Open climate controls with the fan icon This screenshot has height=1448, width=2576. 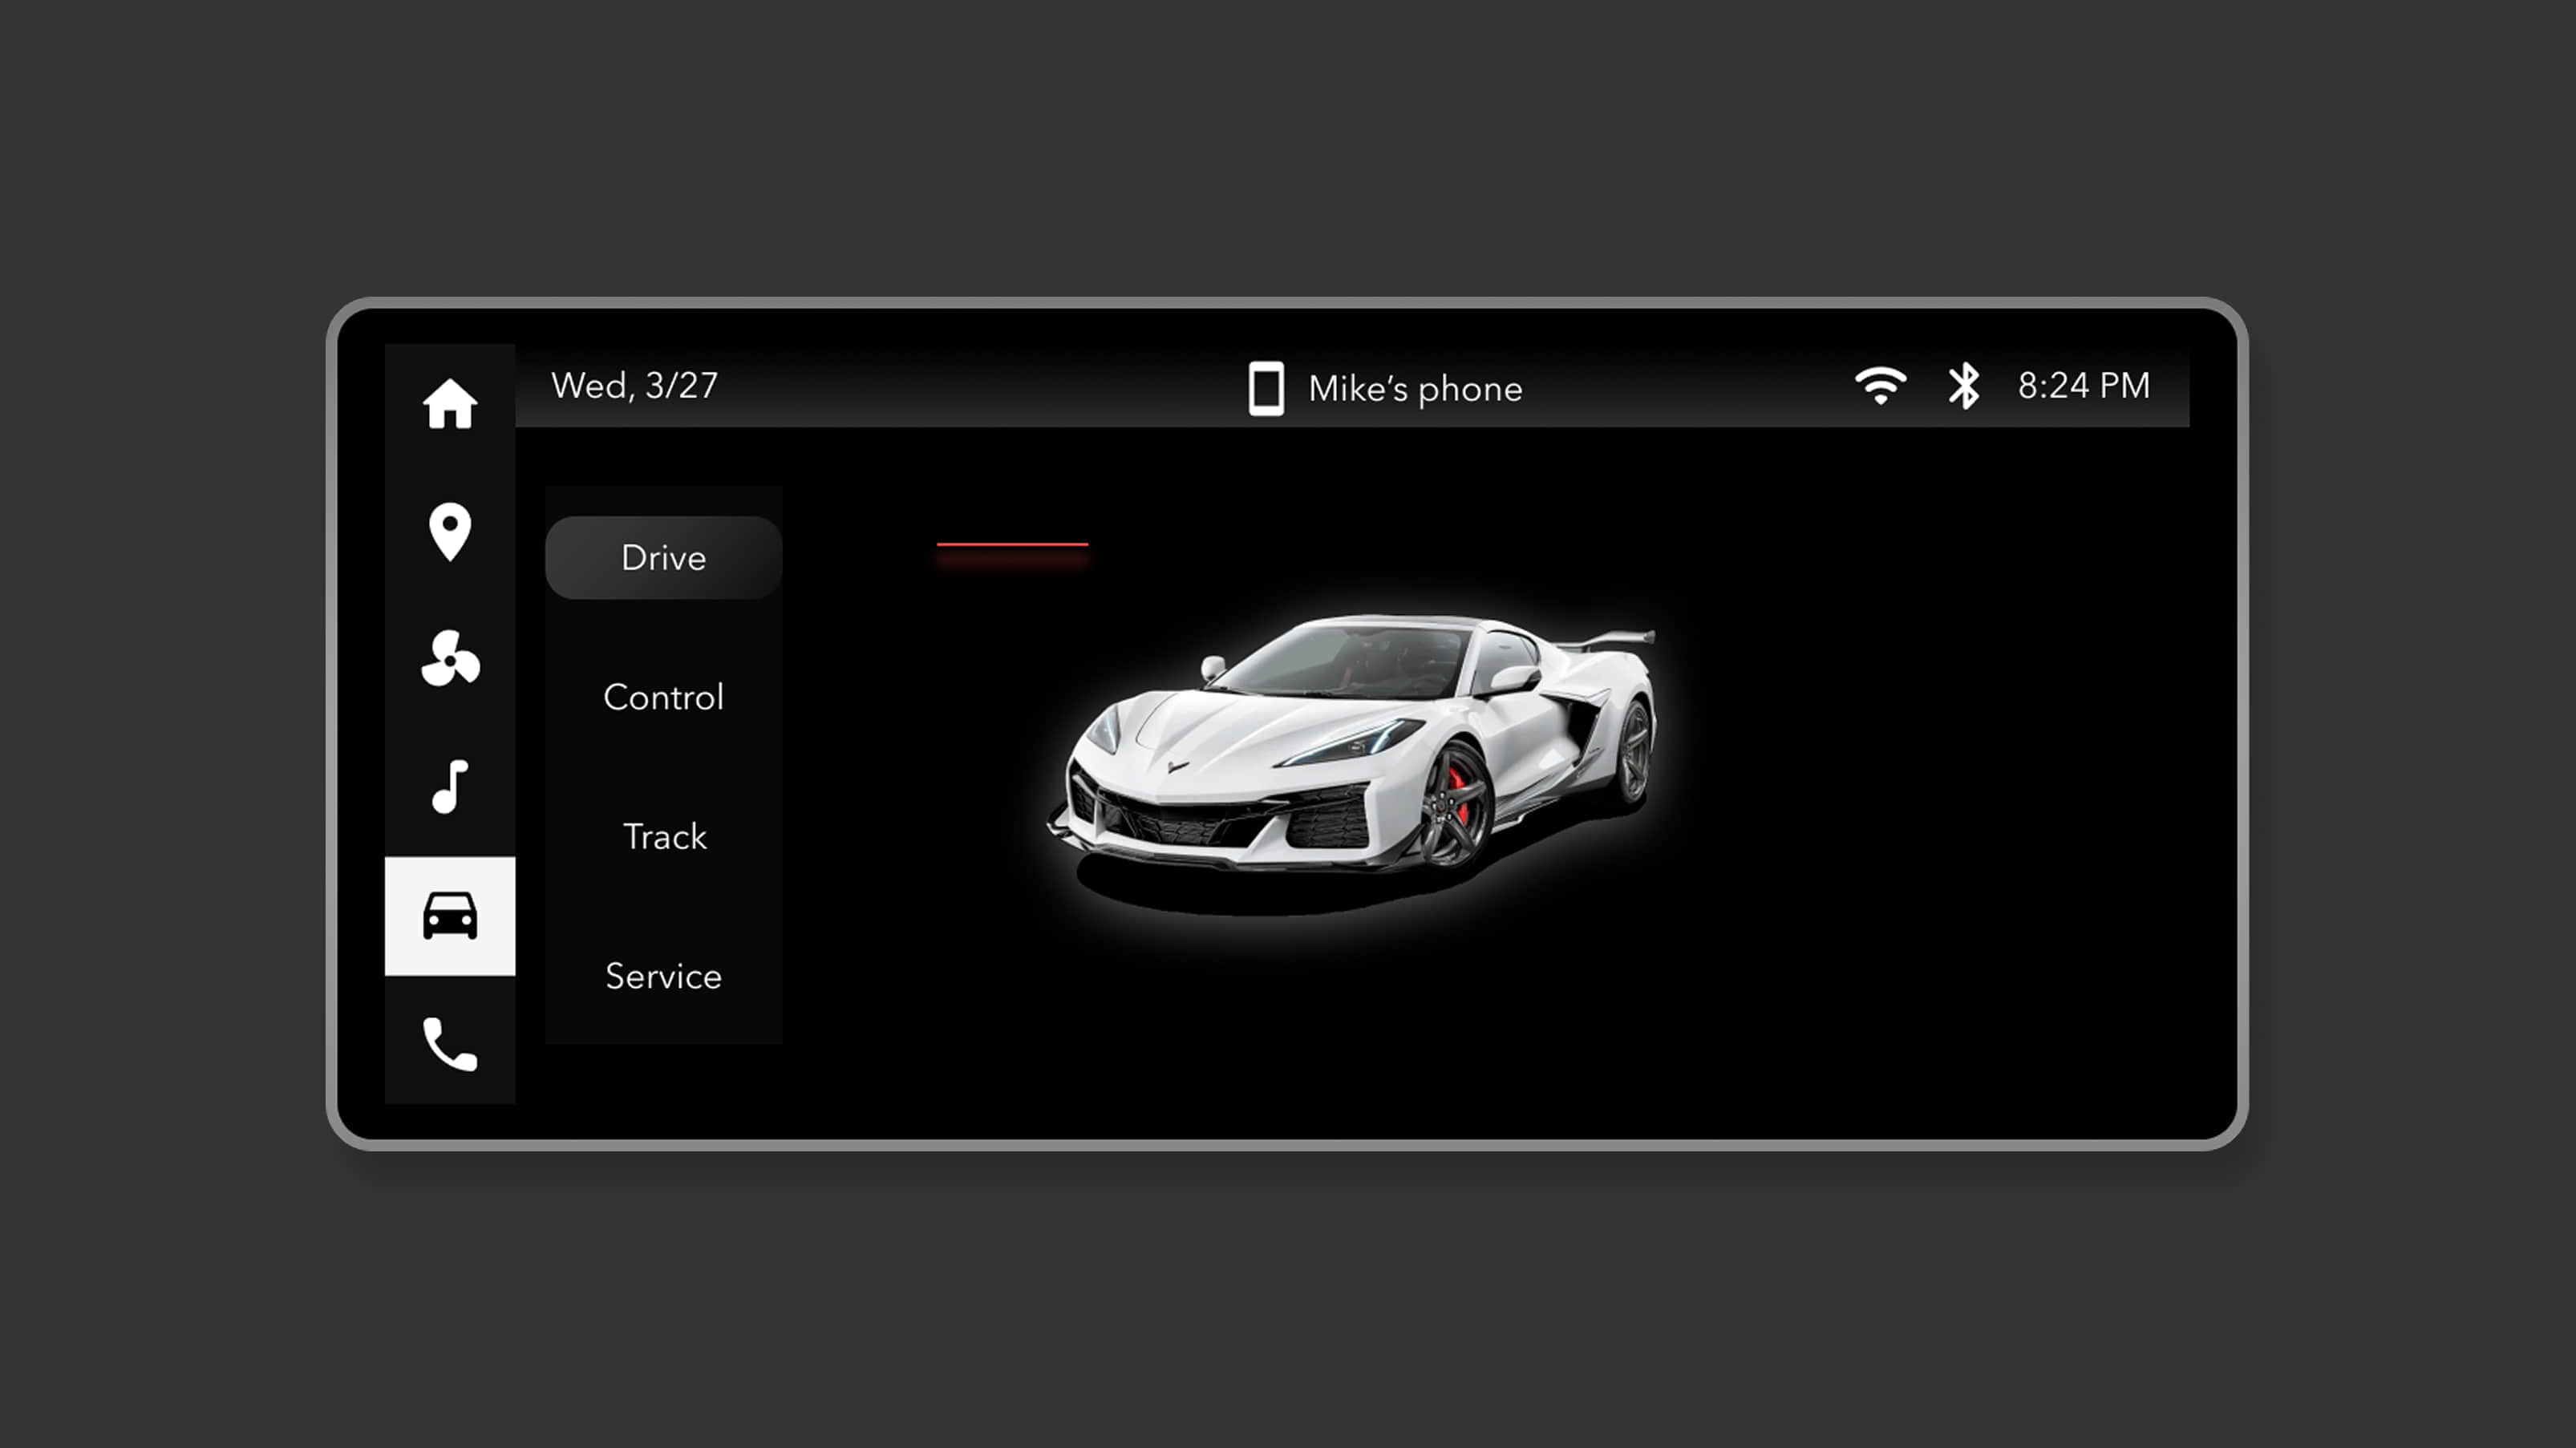coord(449,658)
